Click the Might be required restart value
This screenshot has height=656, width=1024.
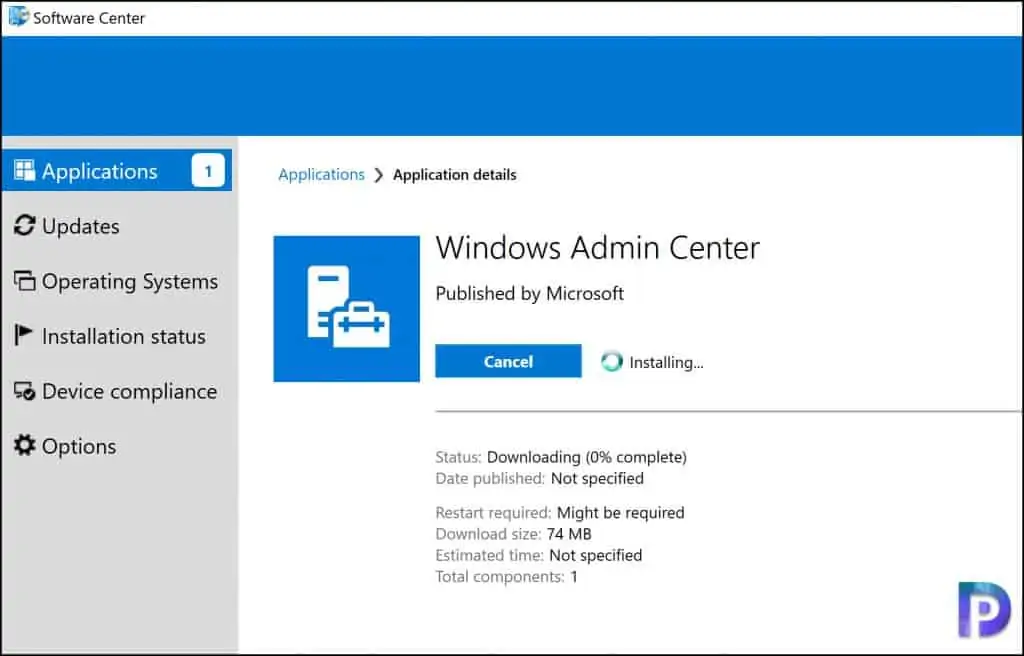click(620, 513)
